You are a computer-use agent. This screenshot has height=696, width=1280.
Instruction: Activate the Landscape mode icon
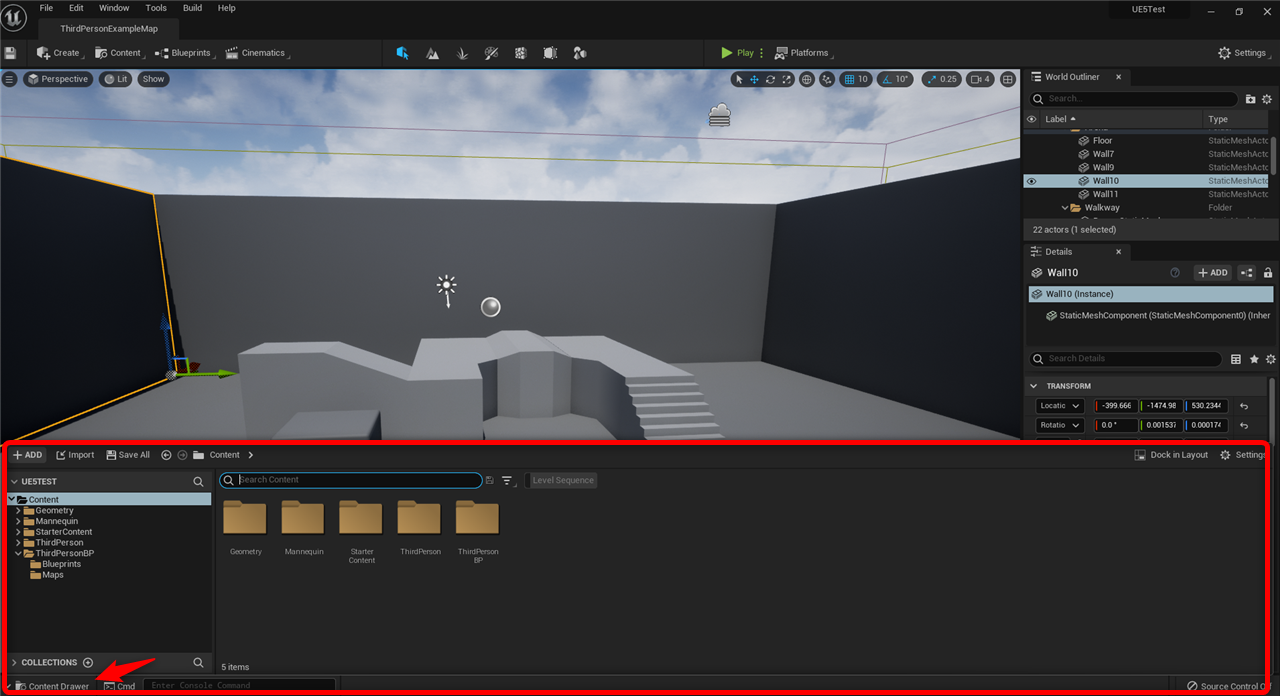432,53
